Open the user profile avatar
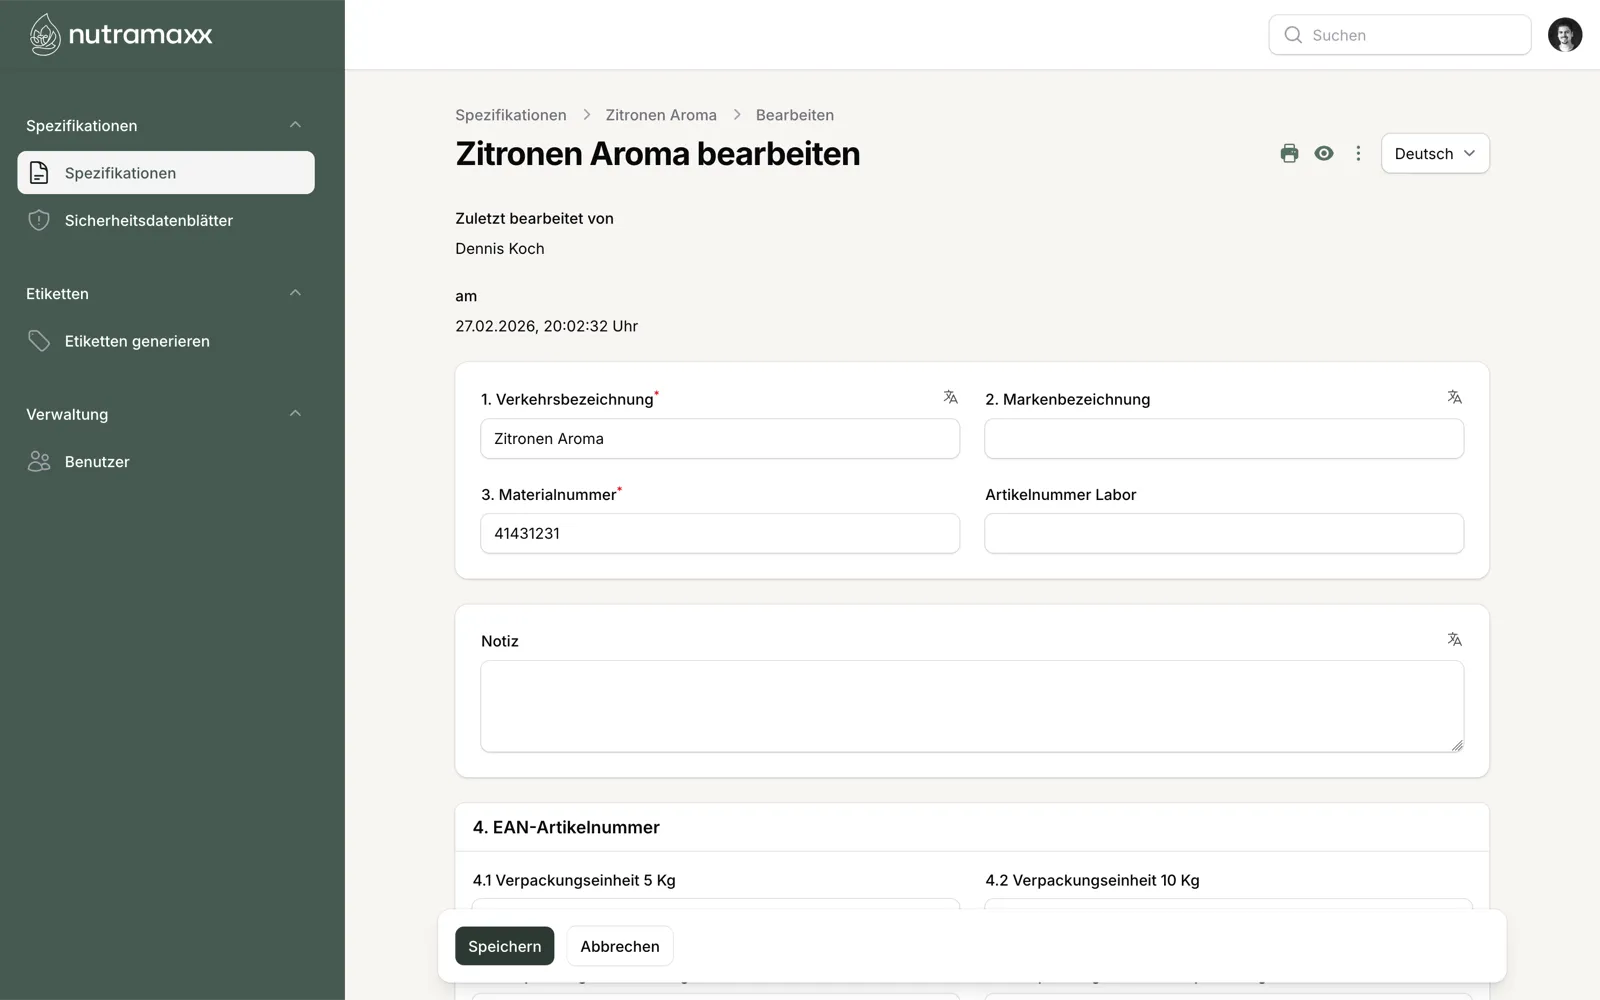1600x1000 pixels. point(1565,34)
